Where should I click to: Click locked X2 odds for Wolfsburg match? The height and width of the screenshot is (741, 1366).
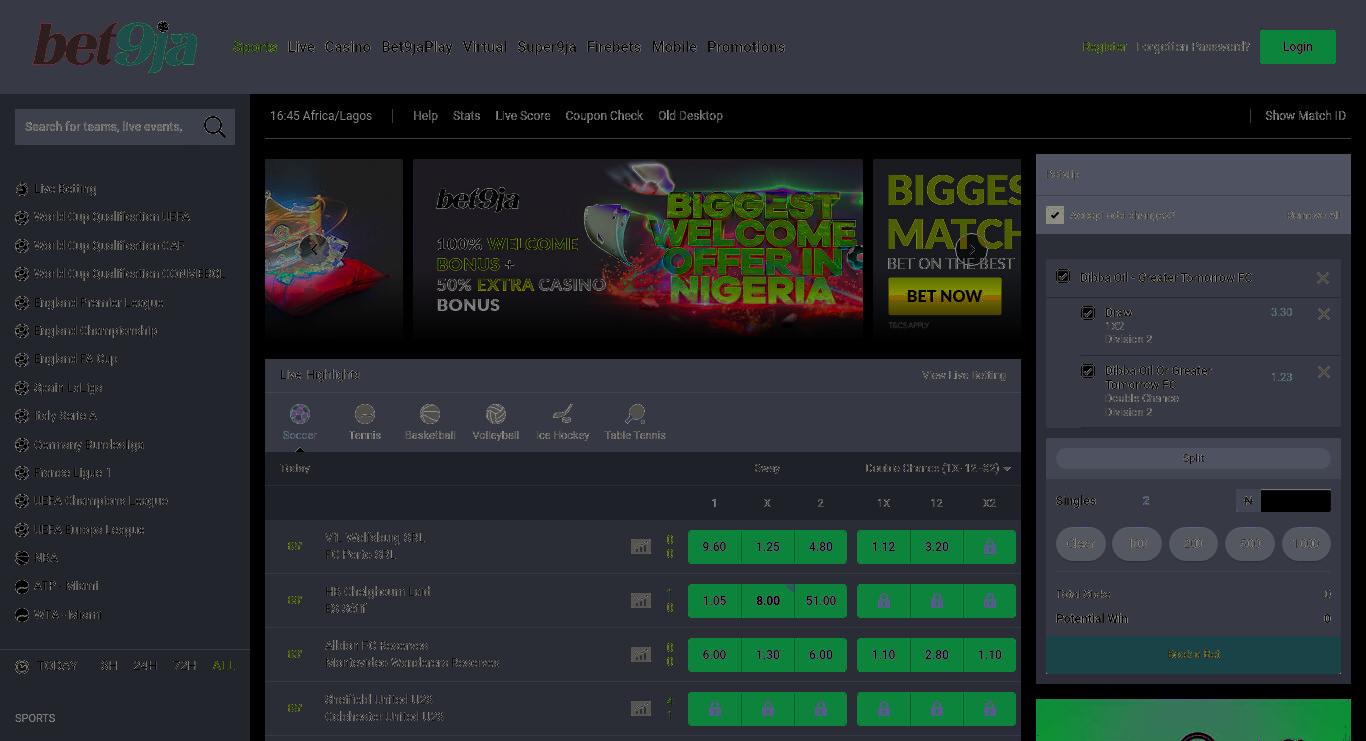989,547
